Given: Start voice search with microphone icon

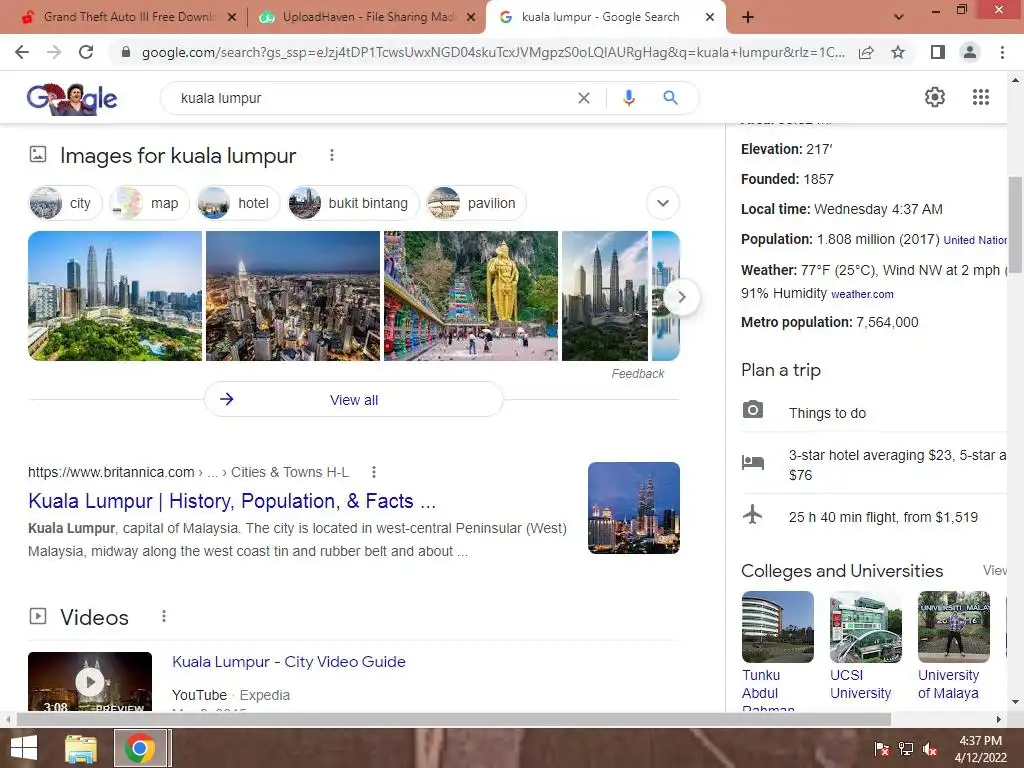Looking at the screenshot, I should [x=628, y=98].
